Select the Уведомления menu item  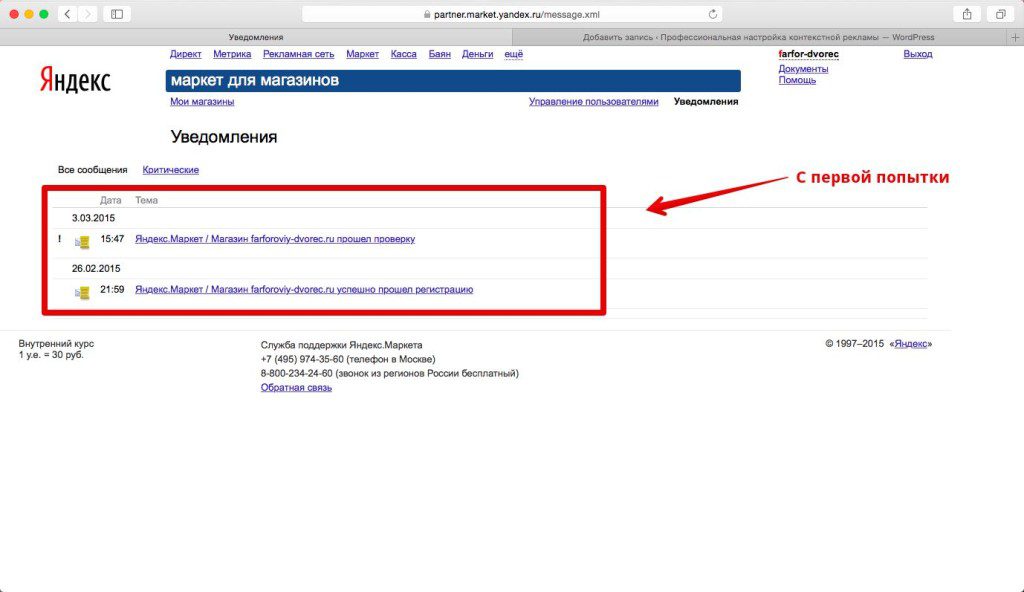tap(706, 101)
